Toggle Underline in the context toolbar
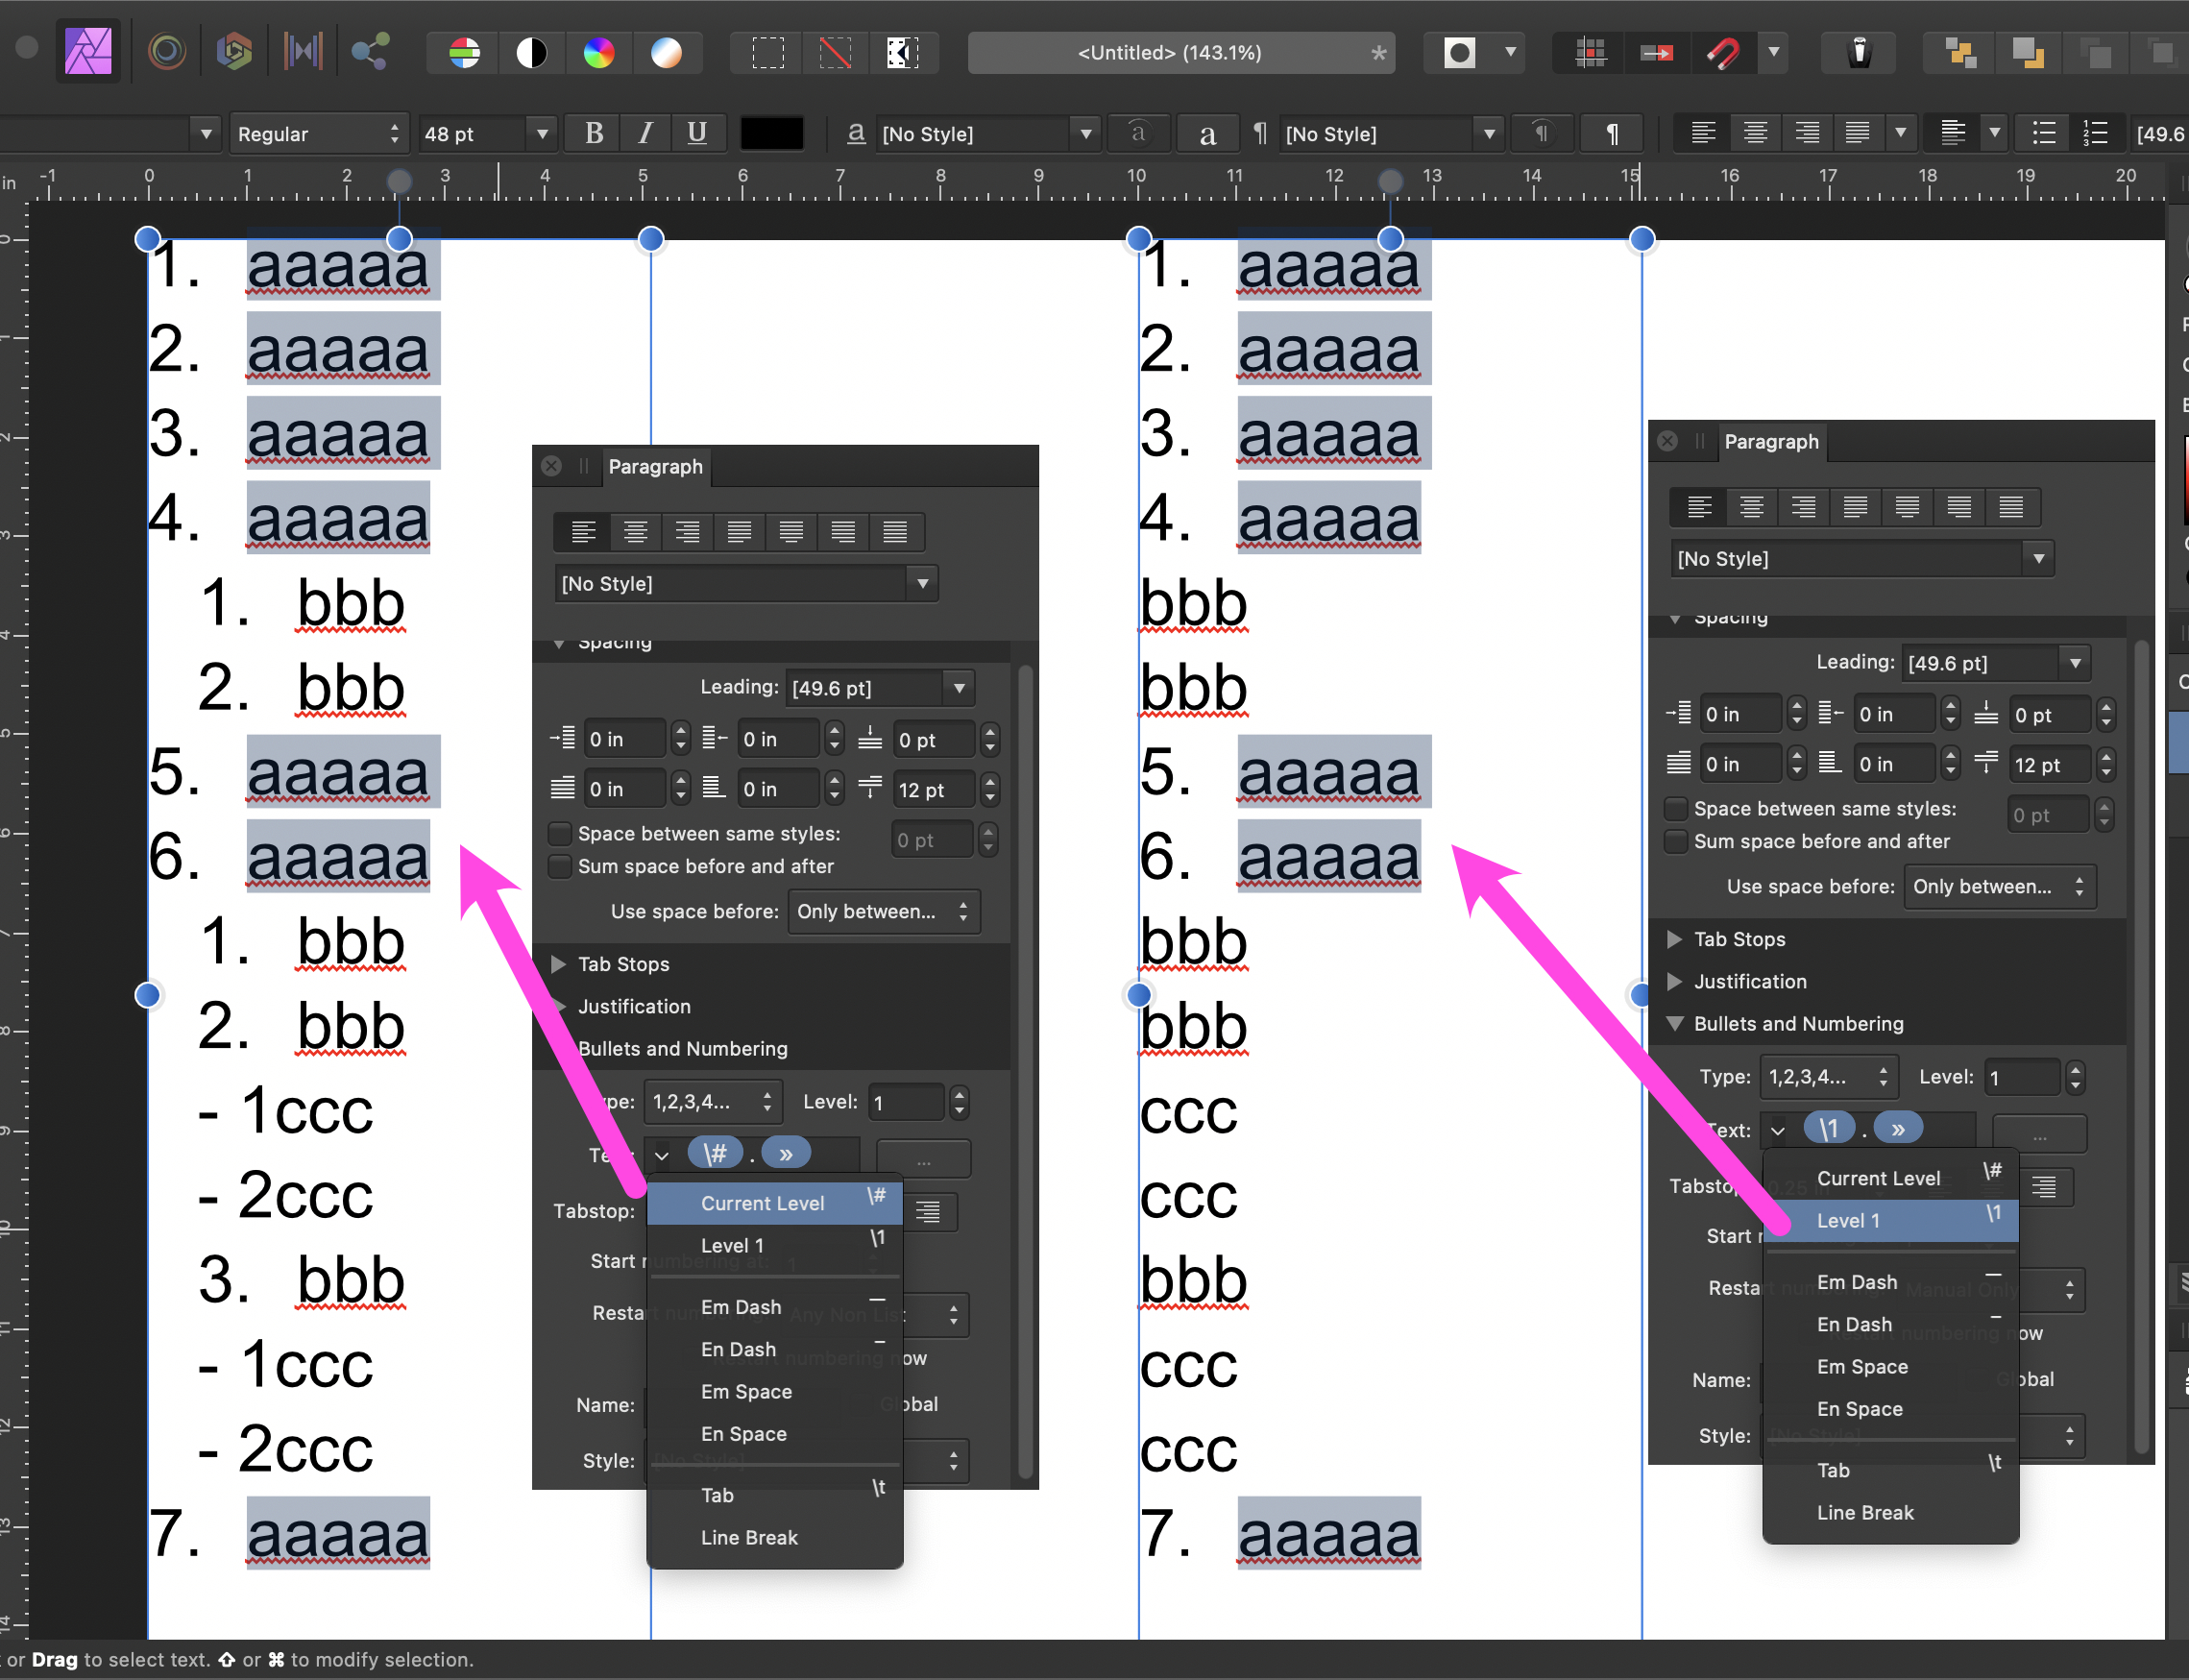Viewport: 2189px width, 1680px height. click(x=697, y=133)
